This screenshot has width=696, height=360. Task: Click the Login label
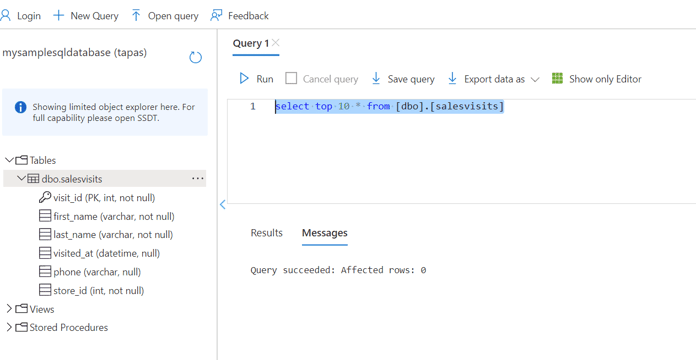coord(29,16)
